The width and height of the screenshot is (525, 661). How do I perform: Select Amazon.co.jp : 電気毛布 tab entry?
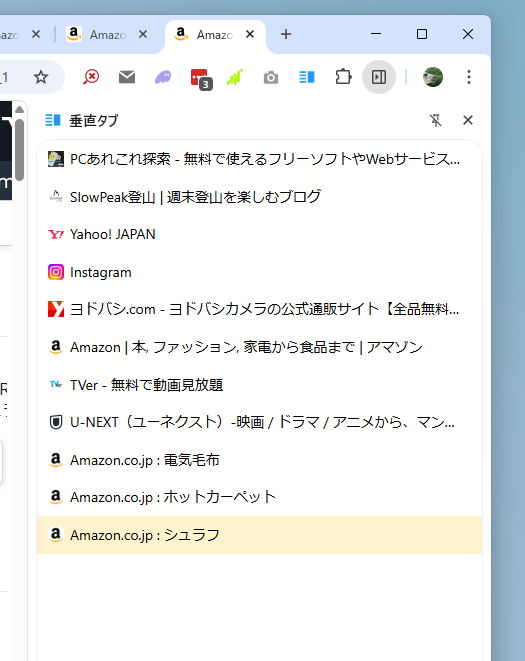coord(259,460)
